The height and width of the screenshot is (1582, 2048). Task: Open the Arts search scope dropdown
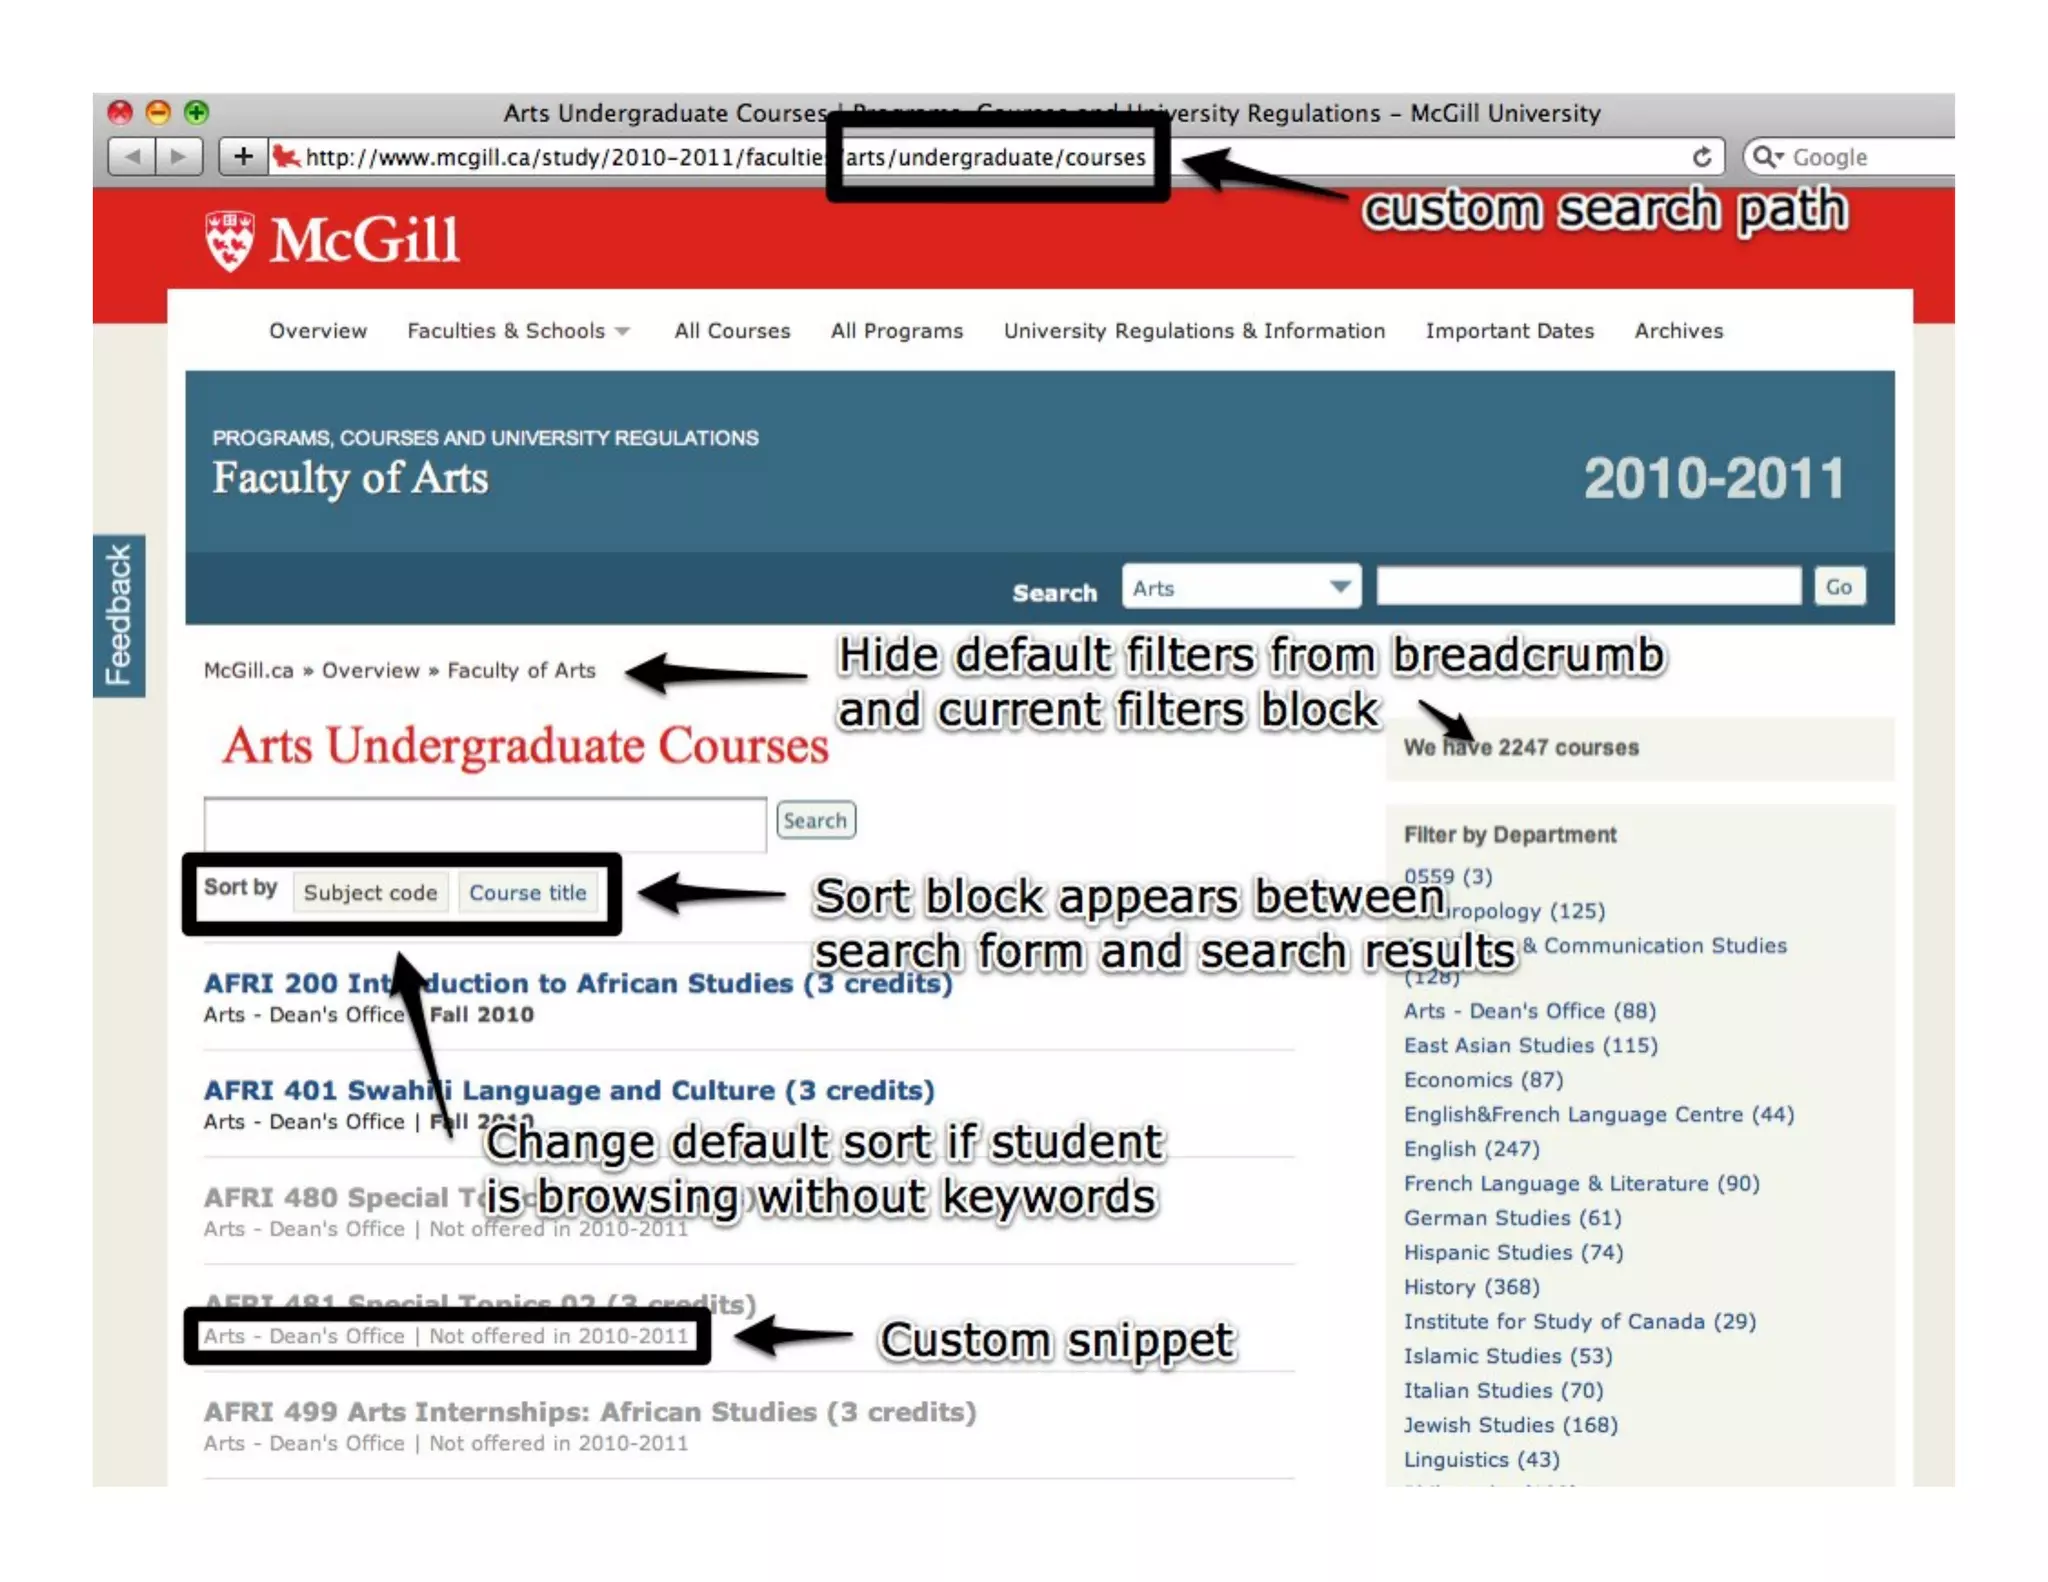point(1240,587)
